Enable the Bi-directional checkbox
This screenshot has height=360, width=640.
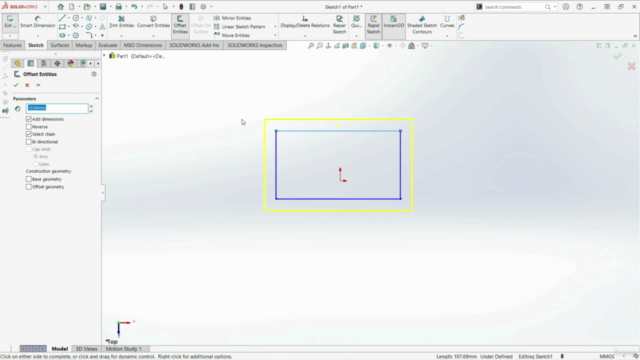(29, 142)
